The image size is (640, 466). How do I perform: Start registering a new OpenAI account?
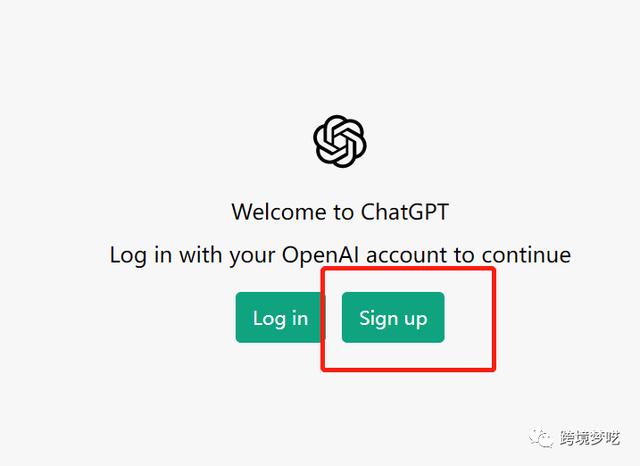click(x=393, y=317)
